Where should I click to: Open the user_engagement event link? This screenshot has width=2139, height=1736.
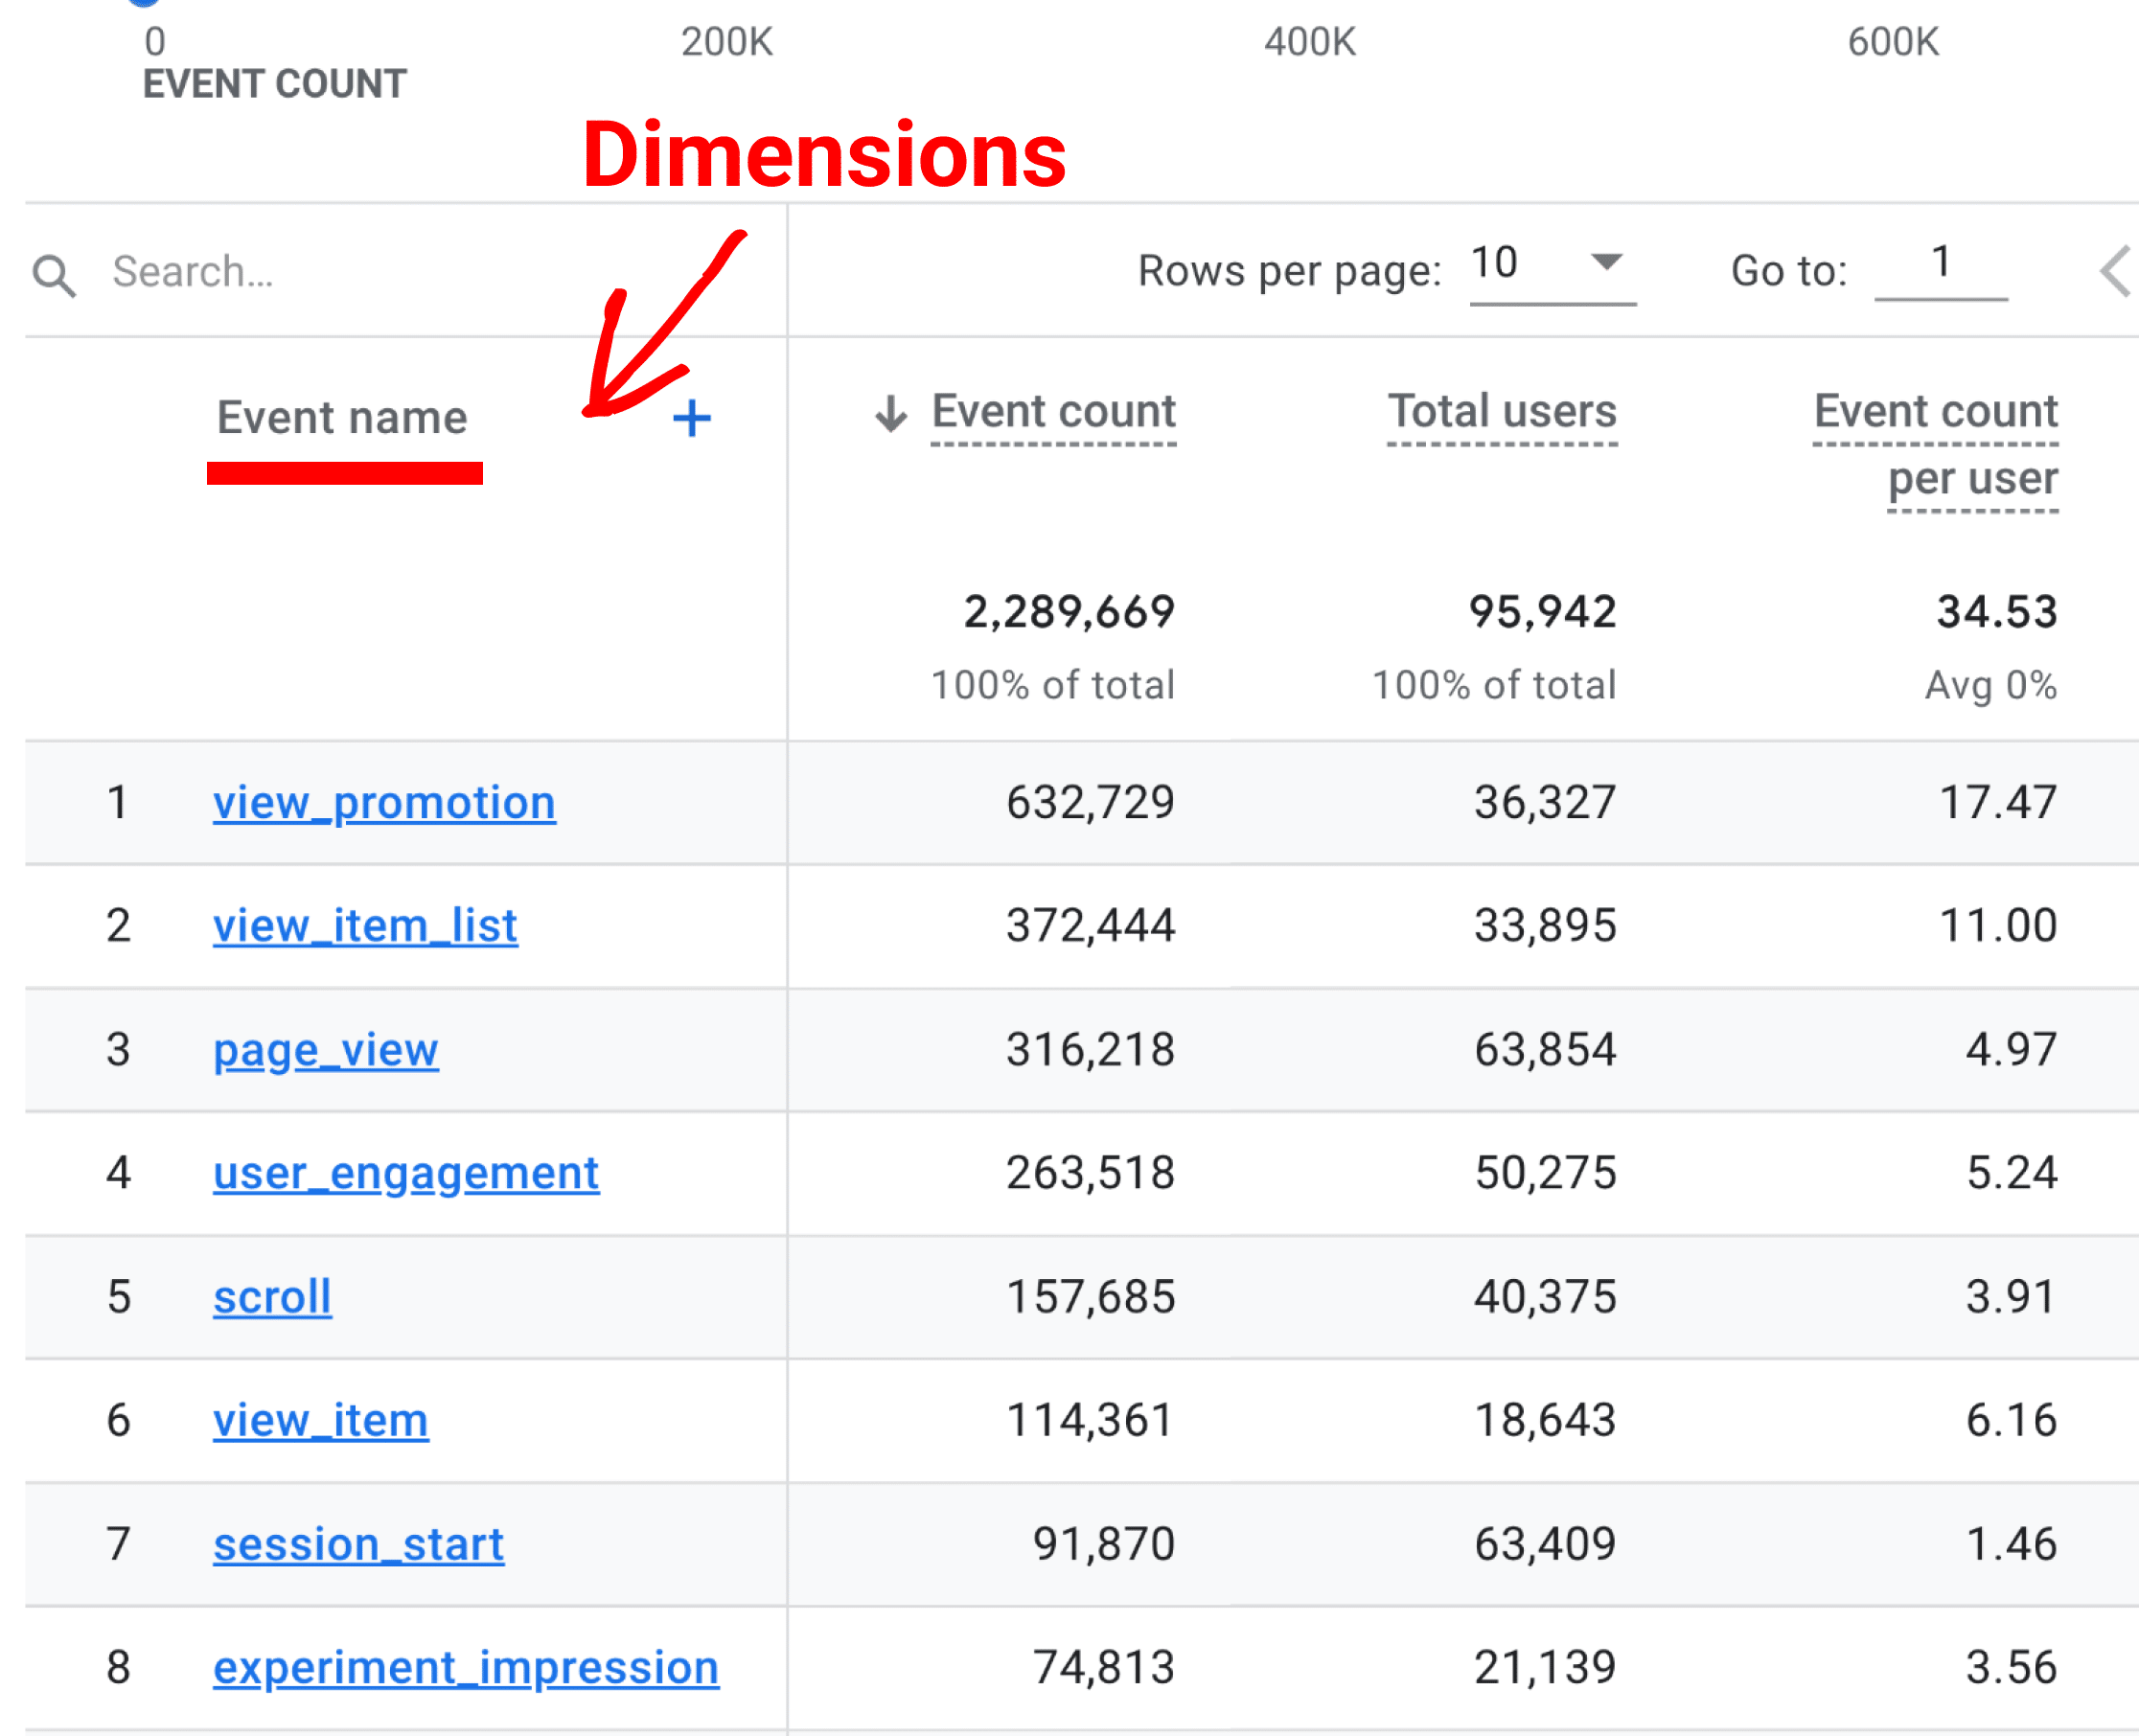point(406,1173)
